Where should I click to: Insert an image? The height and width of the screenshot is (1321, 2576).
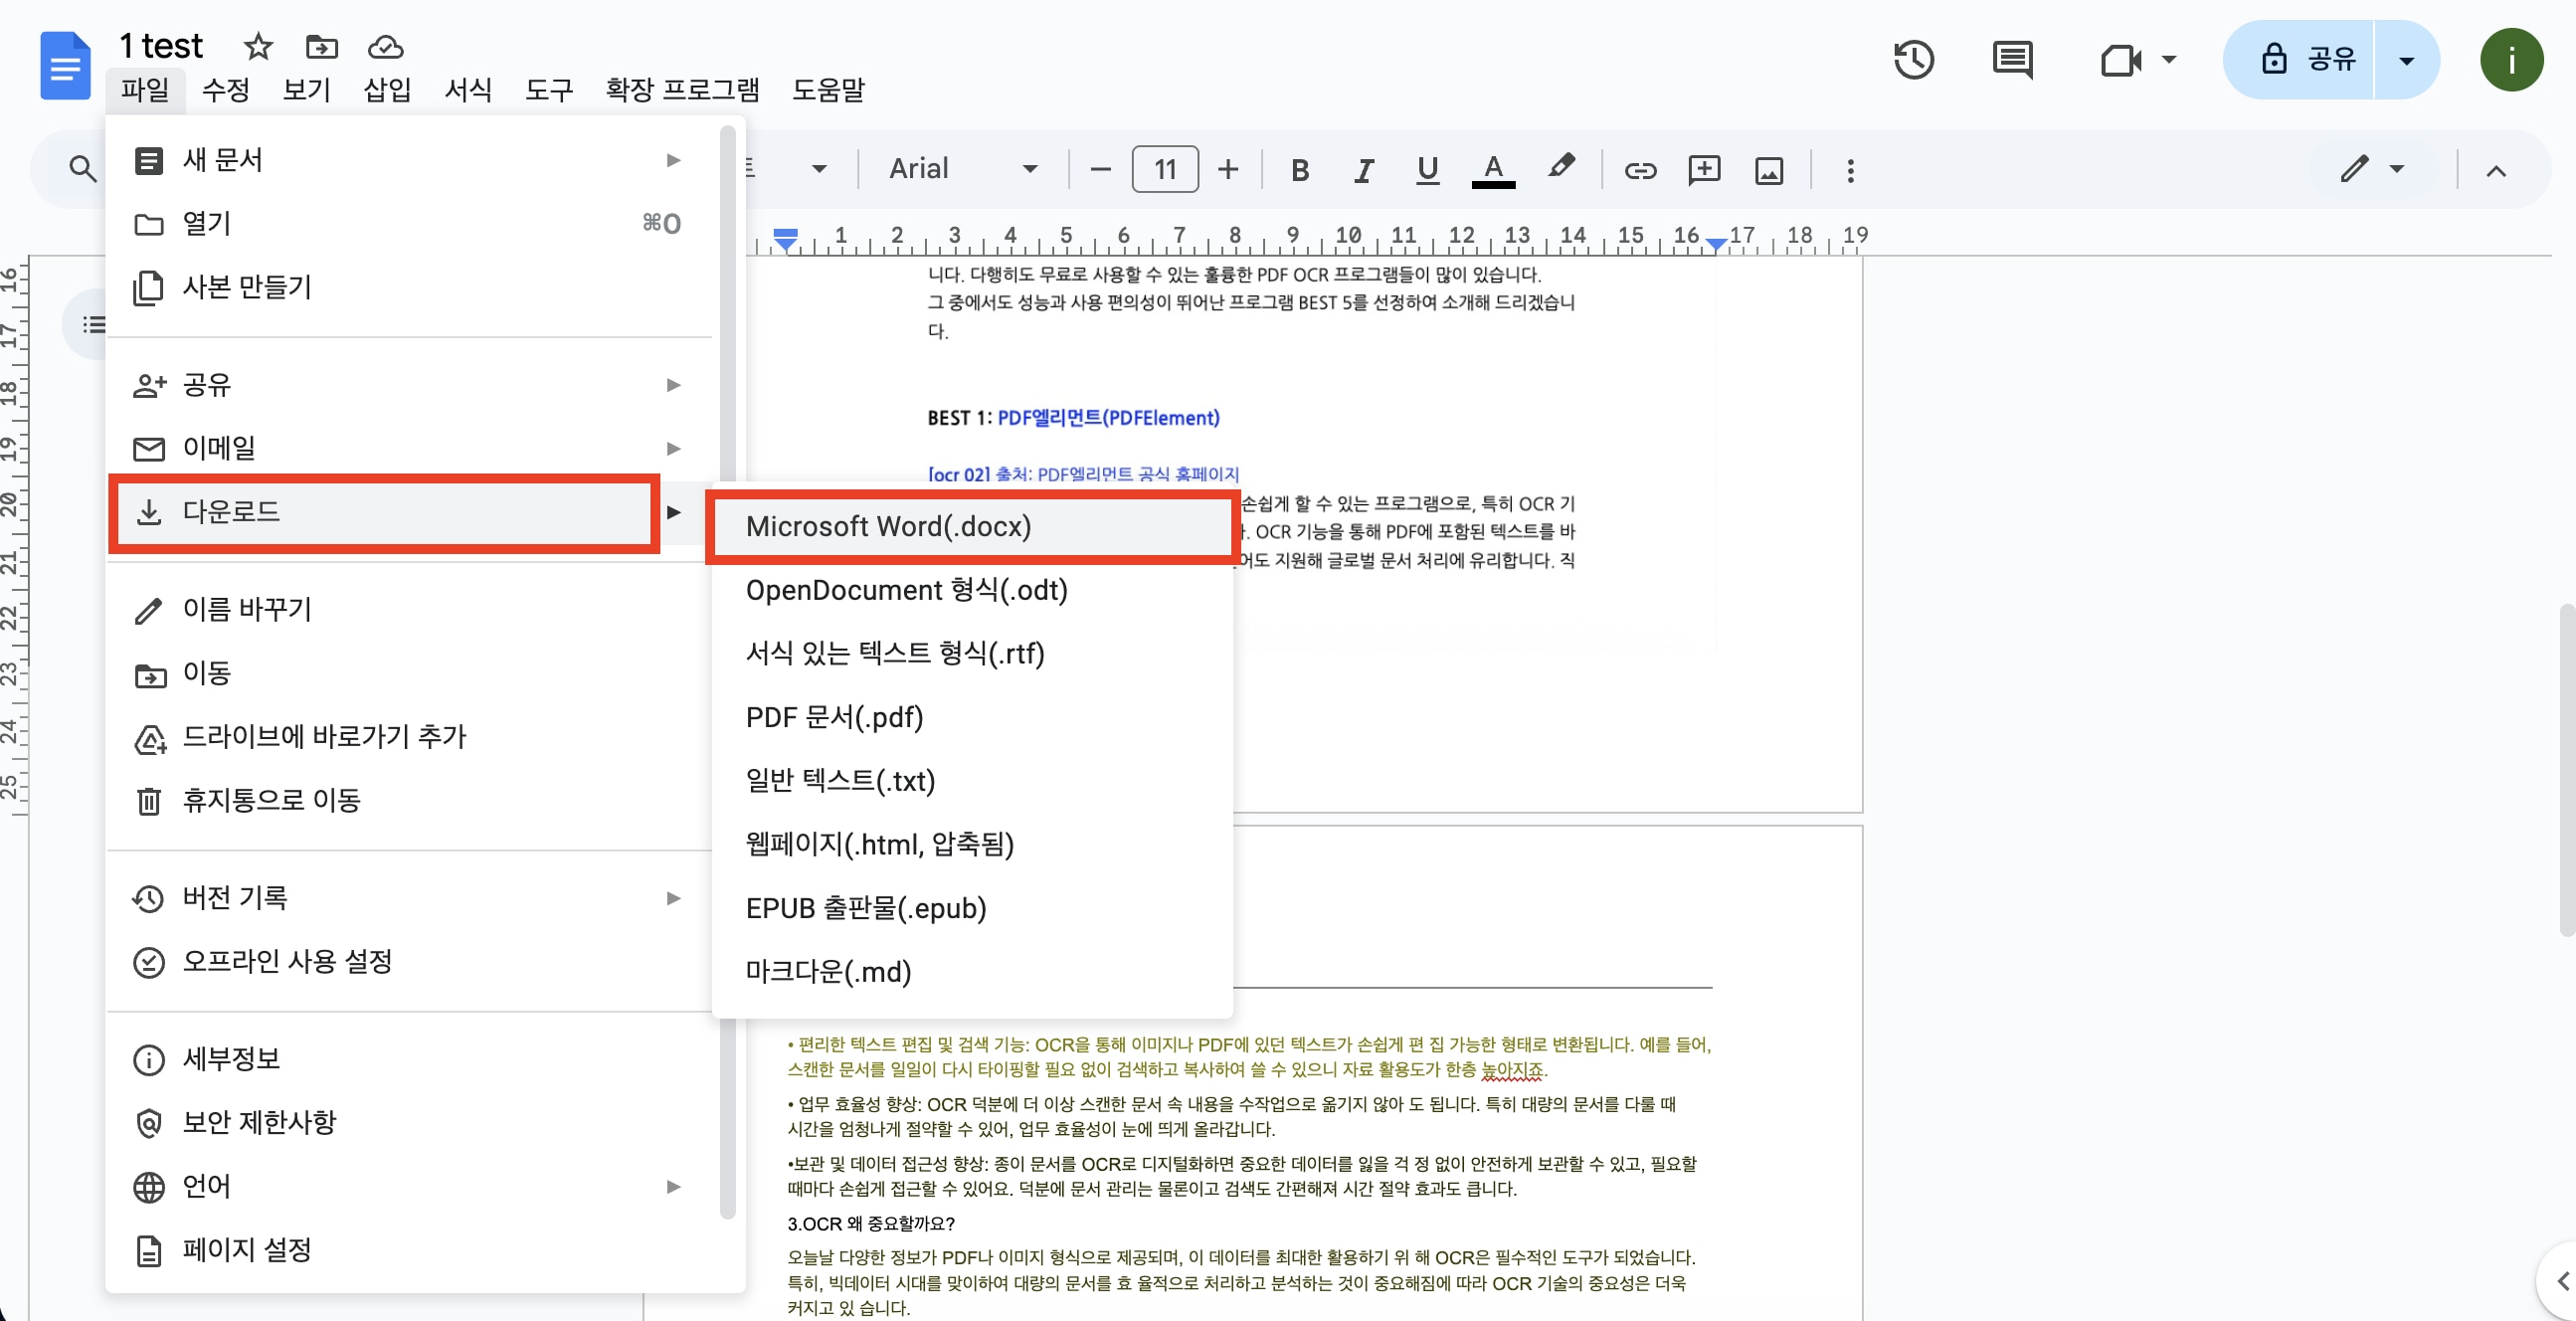click(1768, 169)
